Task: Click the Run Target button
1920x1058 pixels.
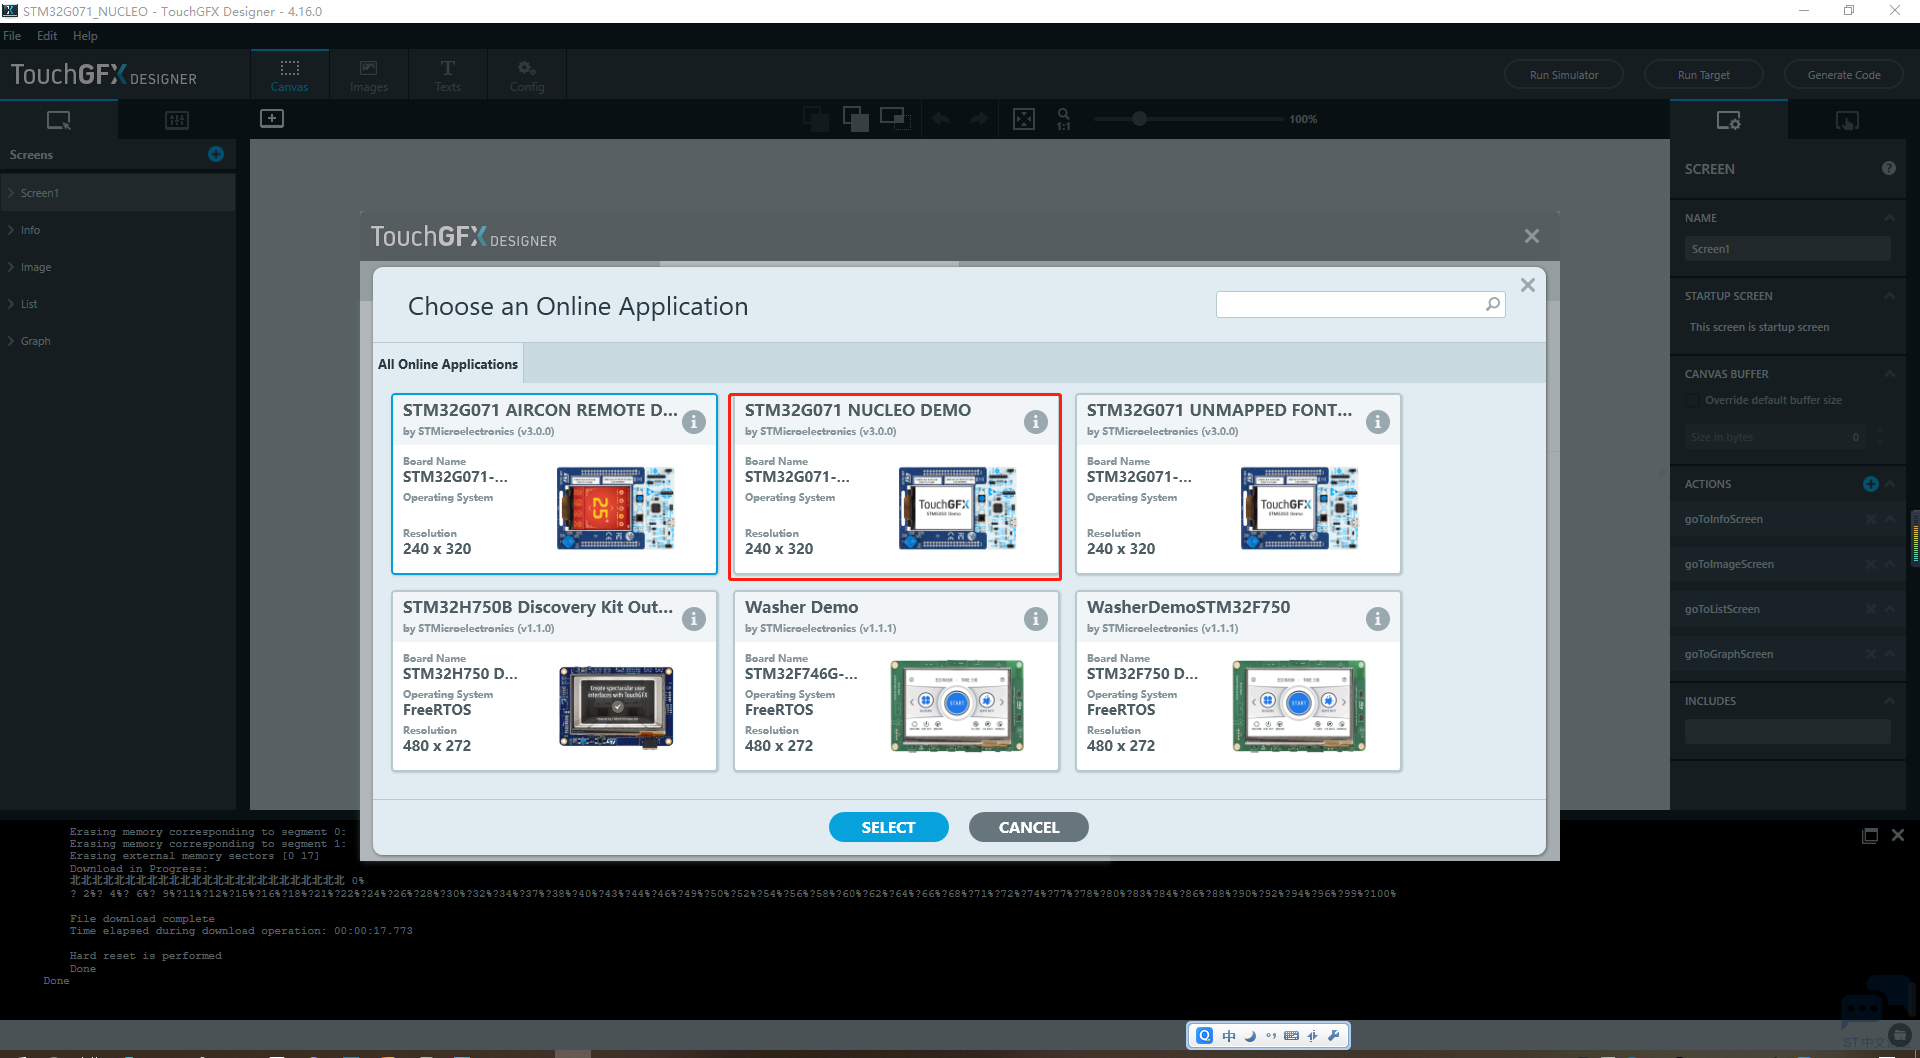Action: click(x=1704, y=75)
